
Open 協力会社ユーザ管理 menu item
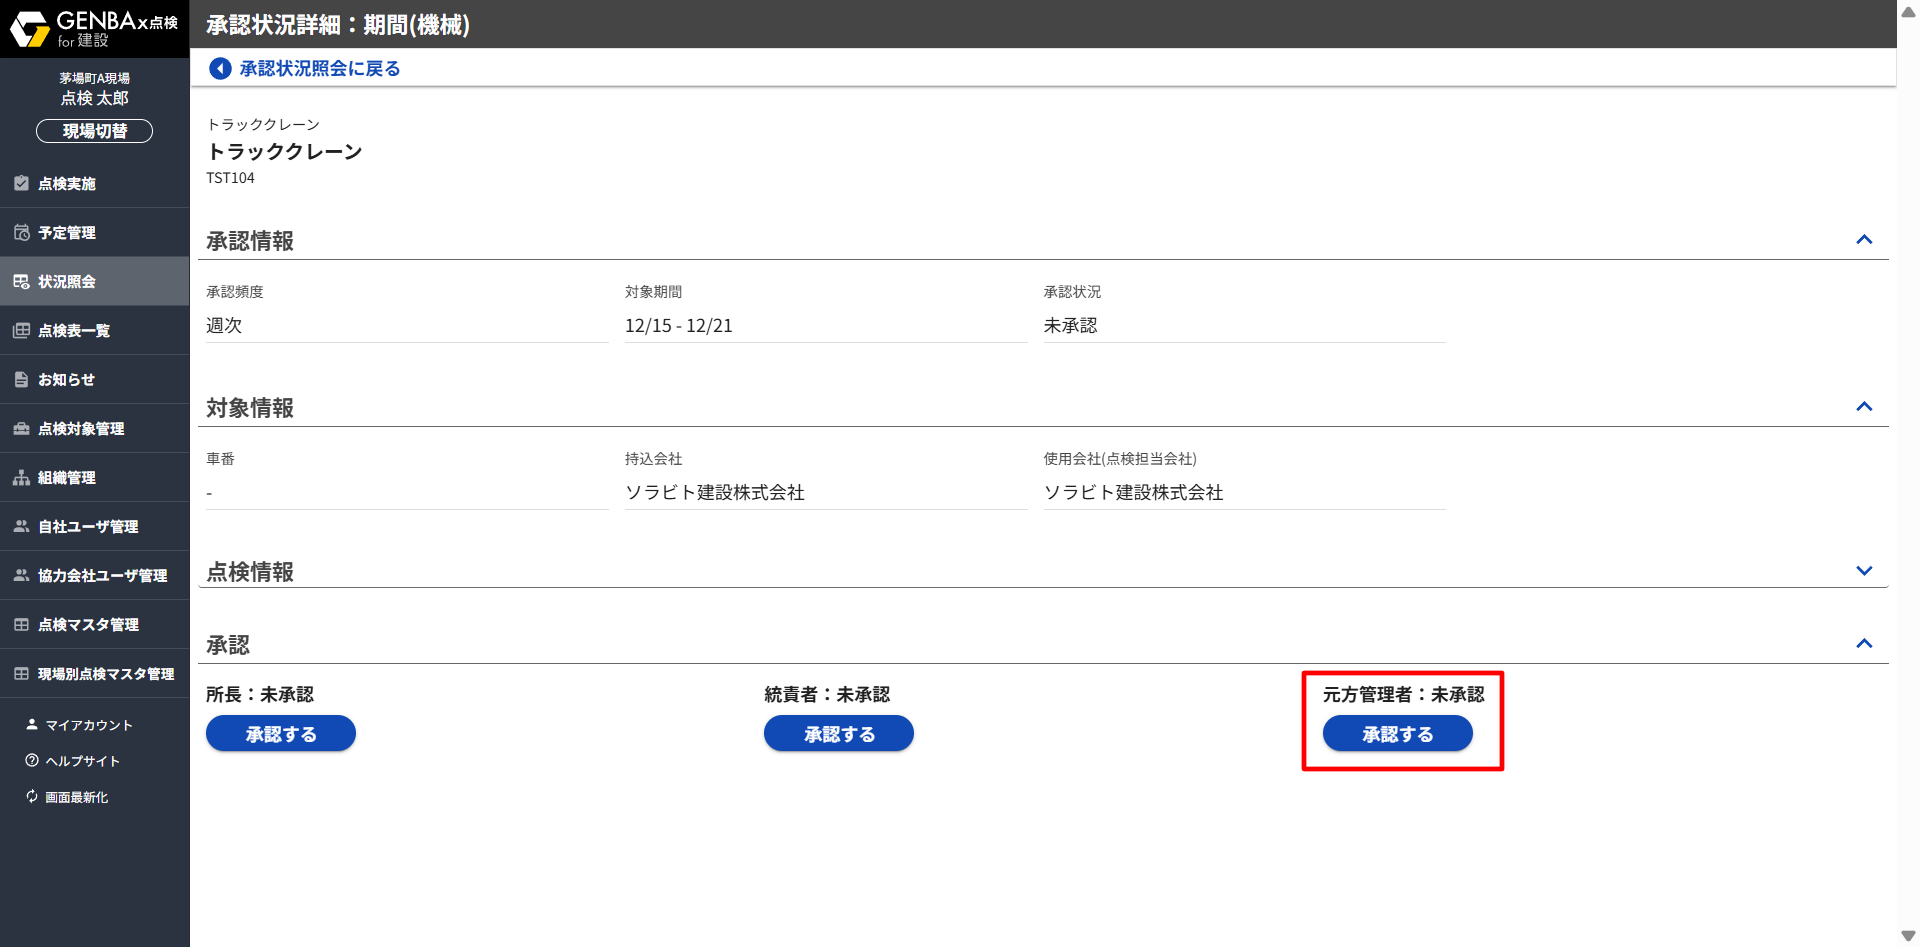coord(102,575)
